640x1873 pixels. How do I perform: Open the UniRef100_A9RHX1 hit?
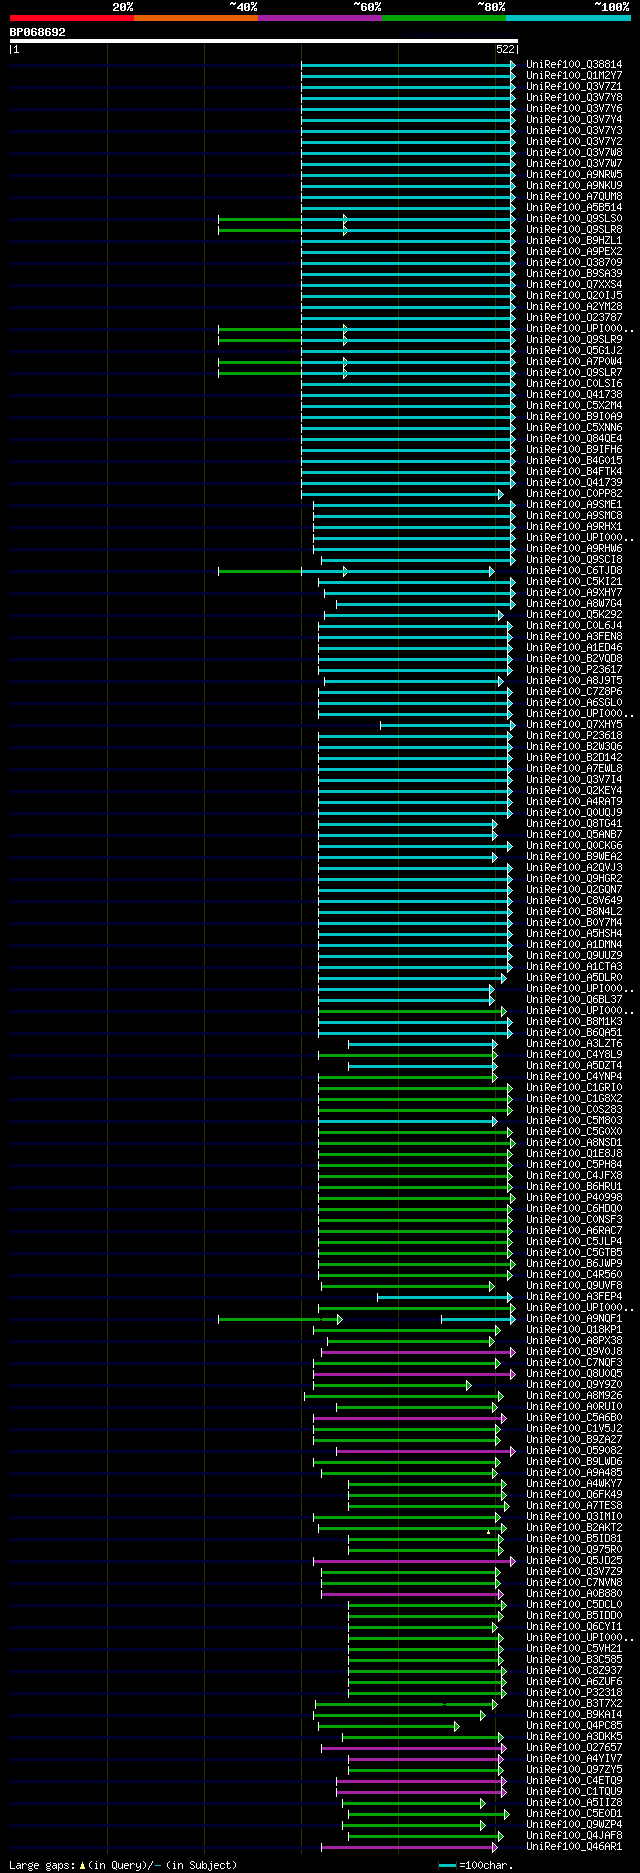click(x=574, y=527)
